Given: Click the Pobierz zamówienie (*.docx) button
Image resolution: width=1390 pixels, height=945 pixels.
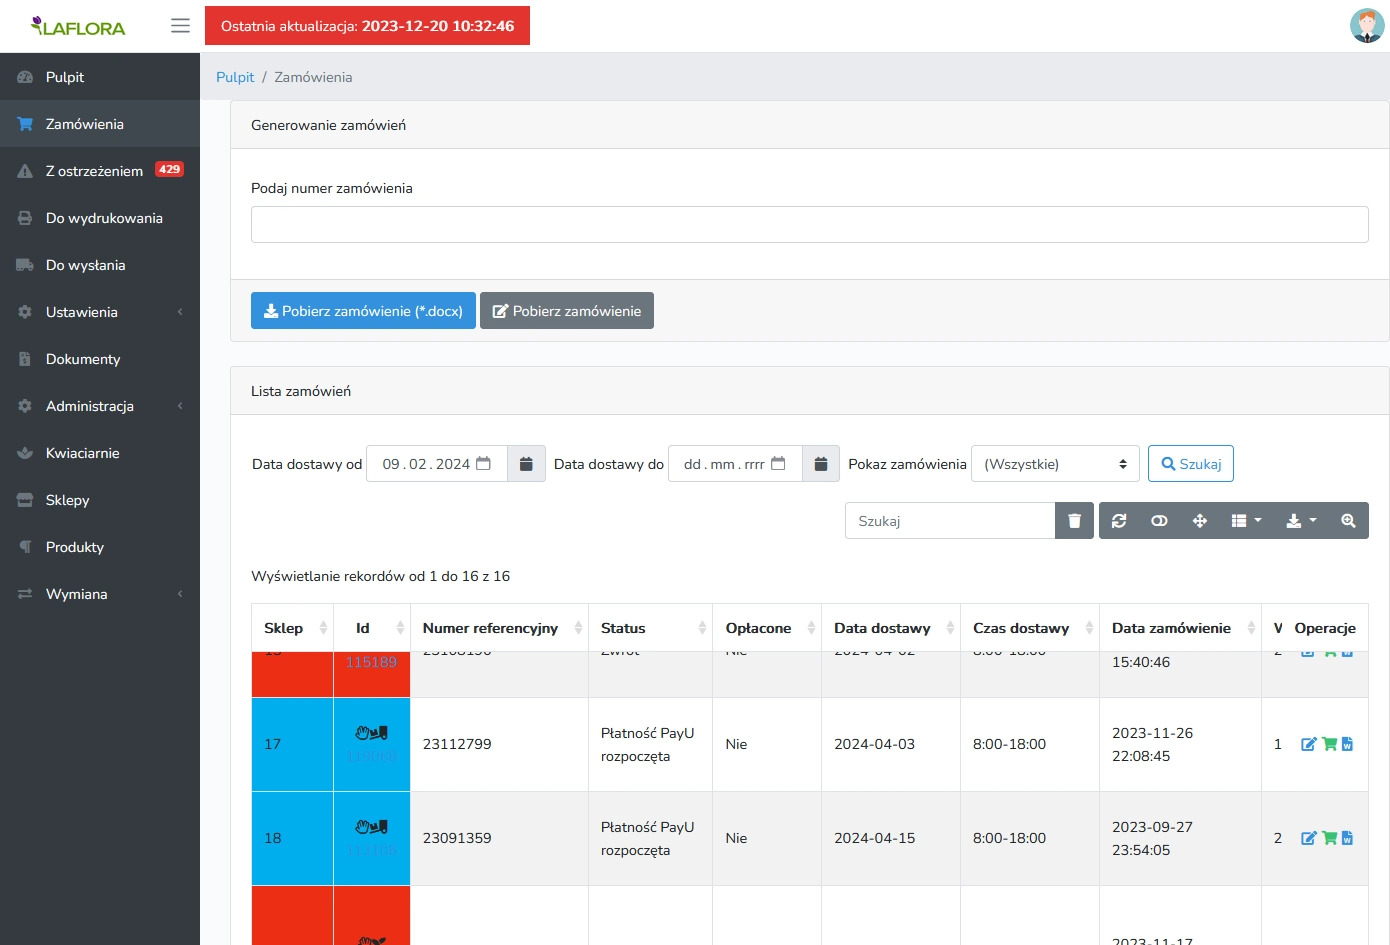Looking at the screenshot, I should tap(363, 311).
